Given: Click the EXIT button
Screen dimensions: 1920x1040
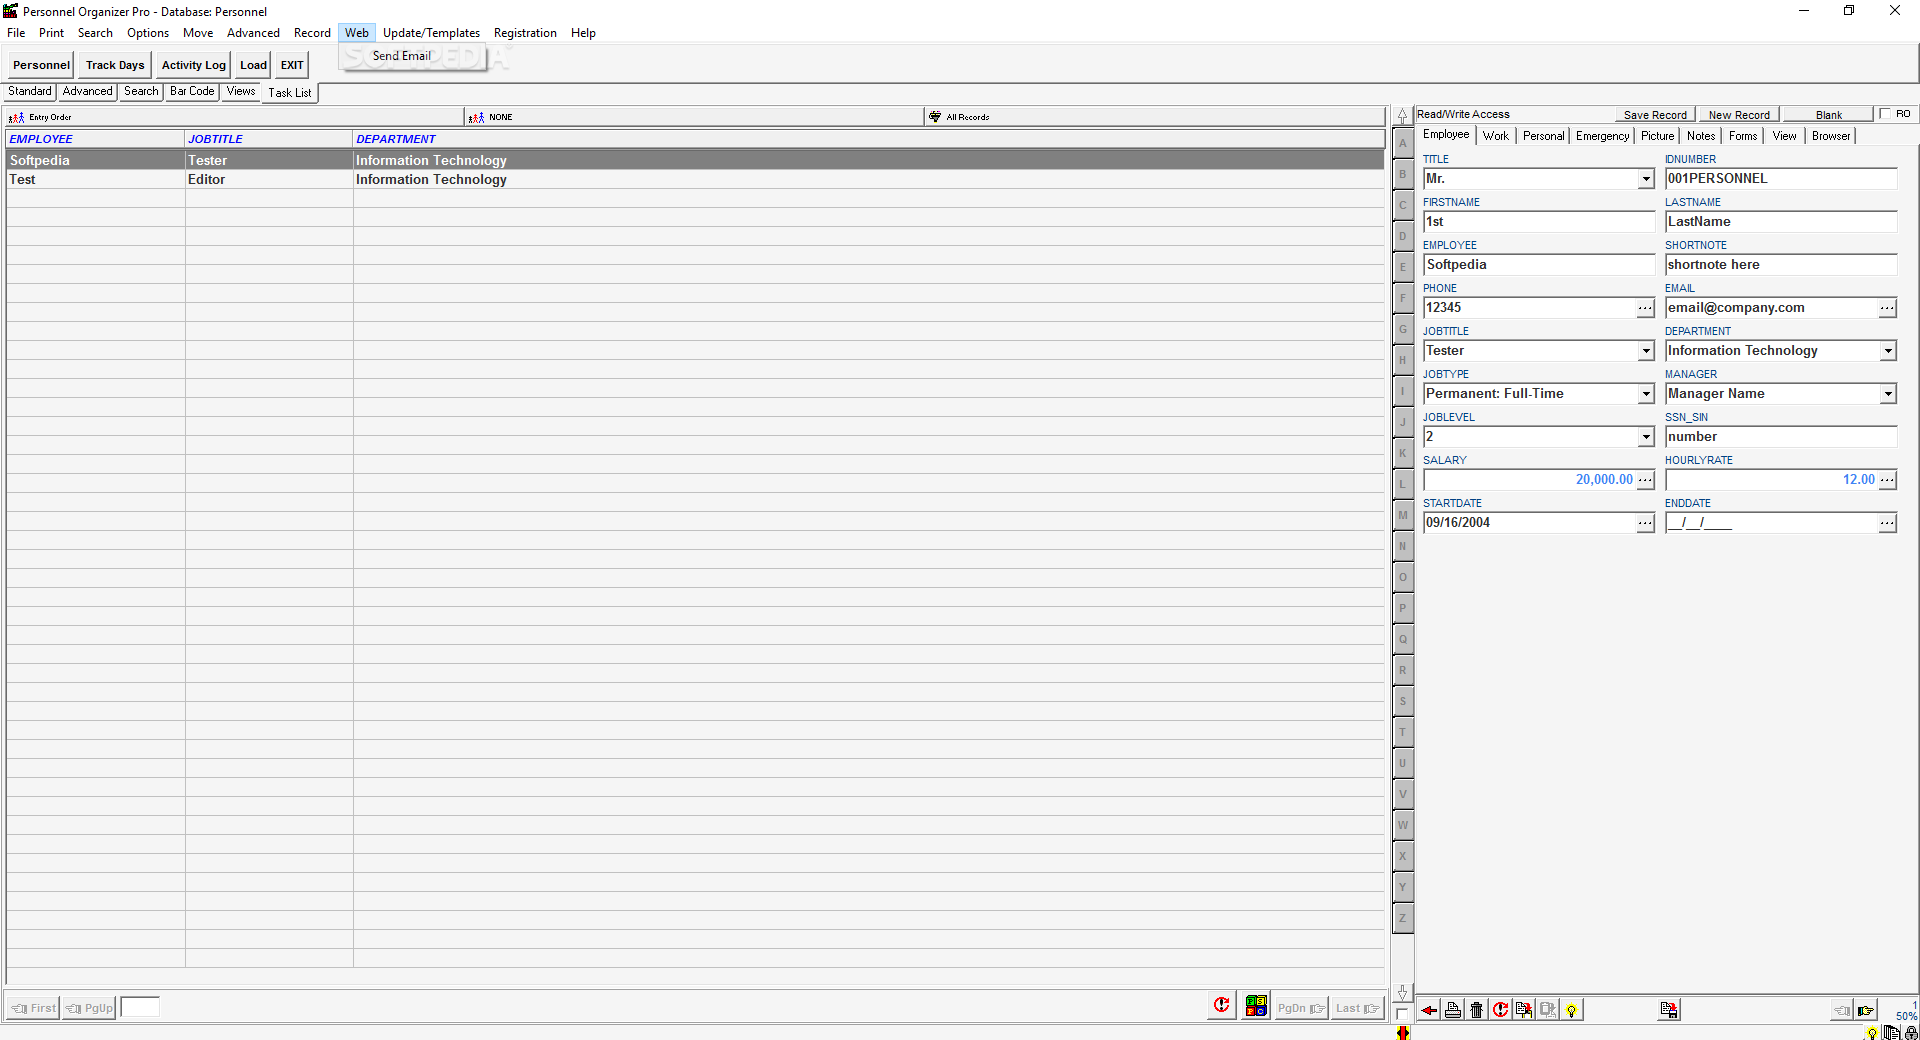Looking at the screenshot, I should [292, 65].
